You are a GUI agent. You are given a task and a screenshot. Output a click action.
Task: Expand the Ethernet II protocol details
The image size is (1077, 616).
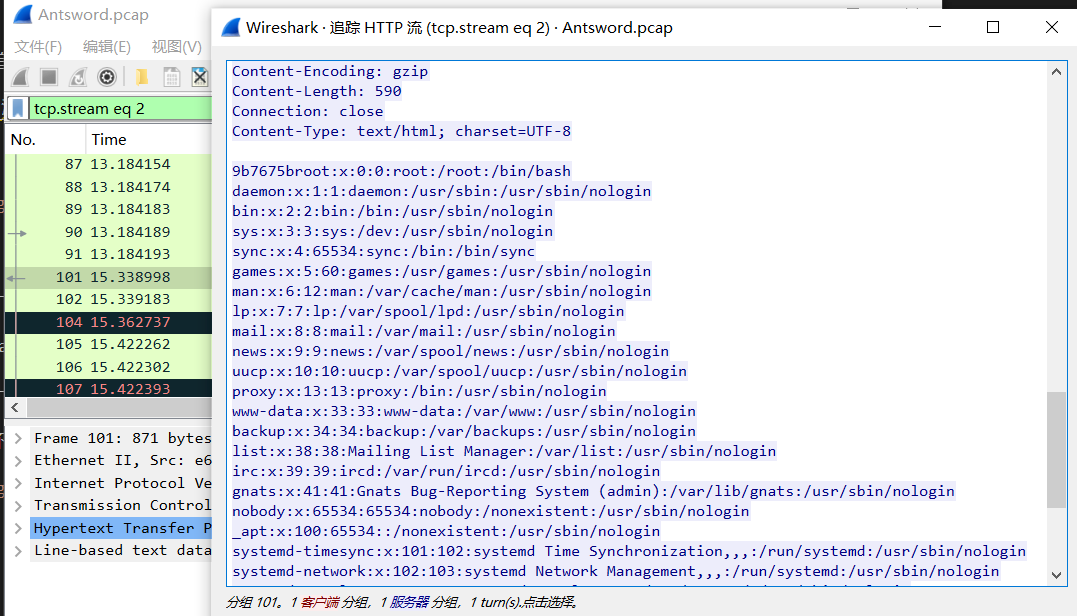point(17,461)
